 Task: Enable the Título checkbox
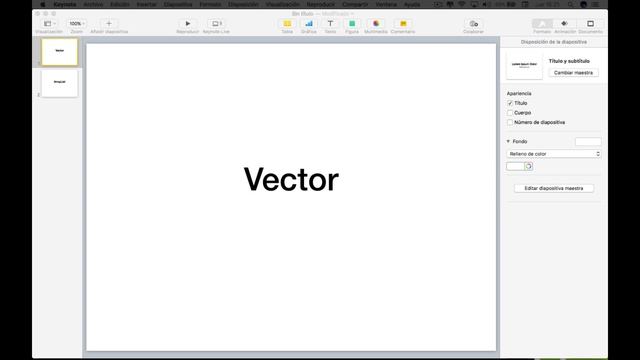click(x=510, y=103)
